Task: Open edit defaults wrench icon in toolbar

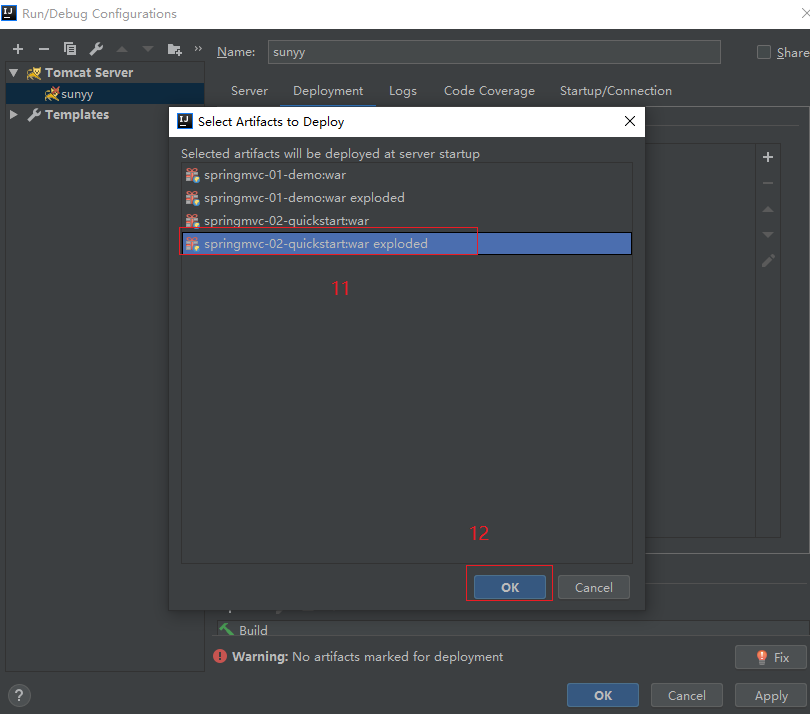Action: pos(96,49)
